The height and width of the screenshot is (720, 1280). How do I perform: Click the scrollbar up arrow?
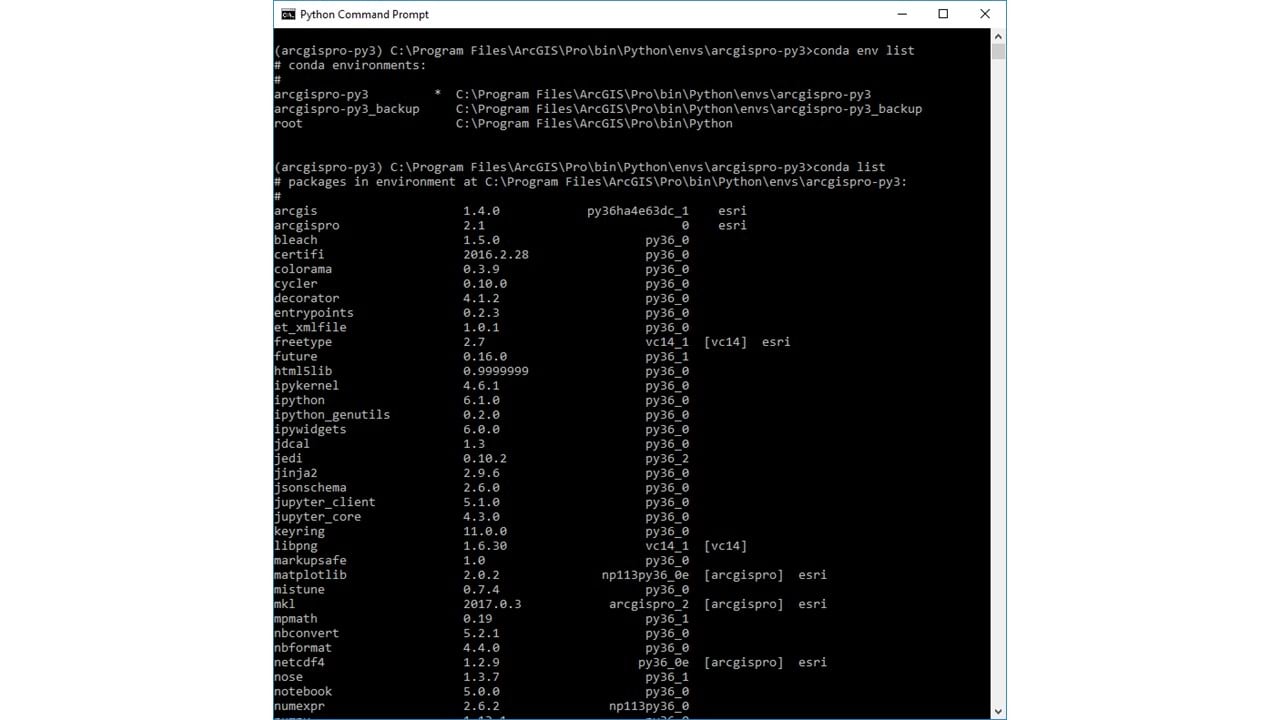pyautogui.click(x=998, y=36)
